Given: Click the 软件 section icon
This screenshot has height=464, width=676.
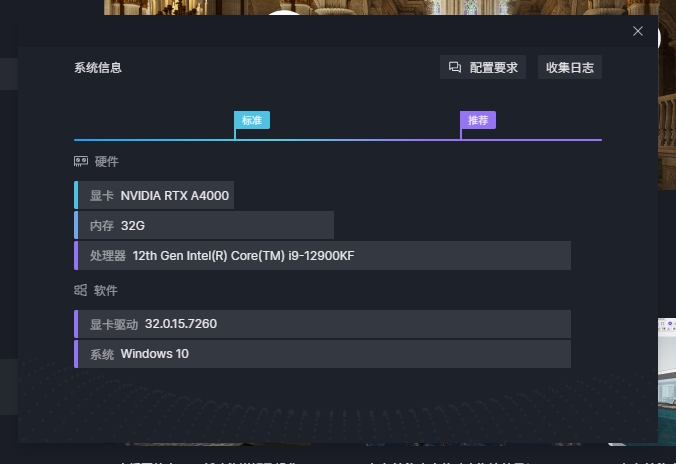Looking at the screenshot, I should 81,290.
